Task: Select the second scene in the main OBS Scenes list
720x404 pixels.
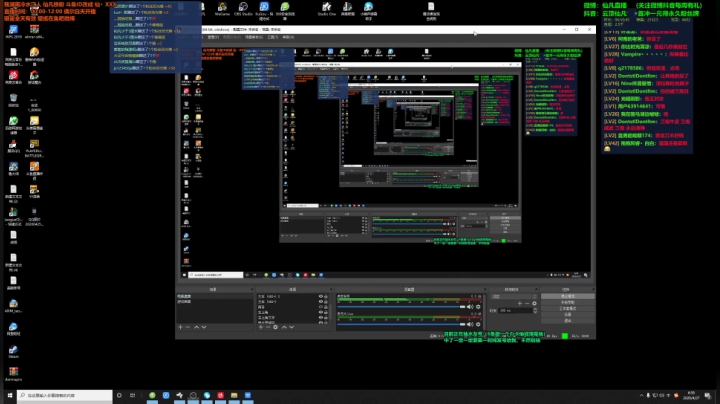Action: click(x=214, y=302)
